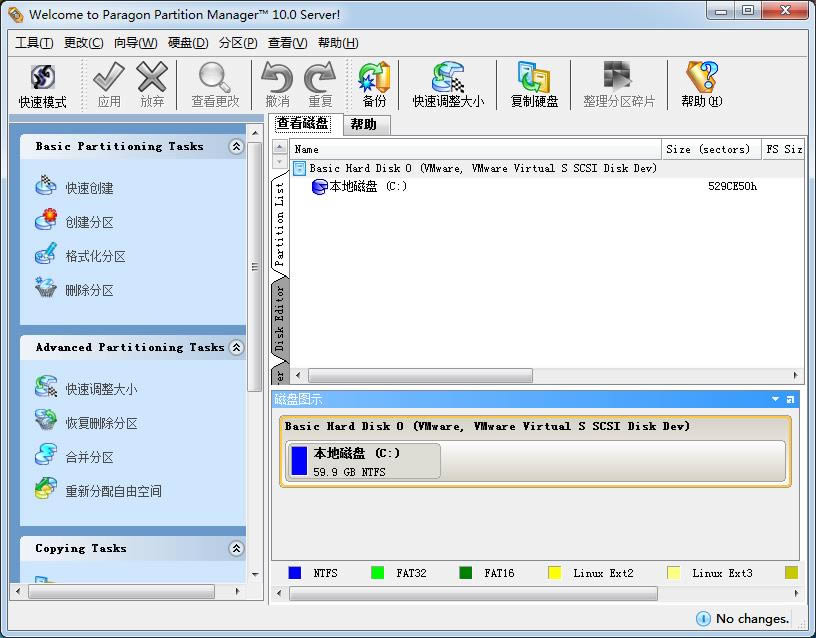The width and height of the screenshot is (816, 638).
Task: Open the 硬盘(D) menu
Action: [x=188, y=43]
